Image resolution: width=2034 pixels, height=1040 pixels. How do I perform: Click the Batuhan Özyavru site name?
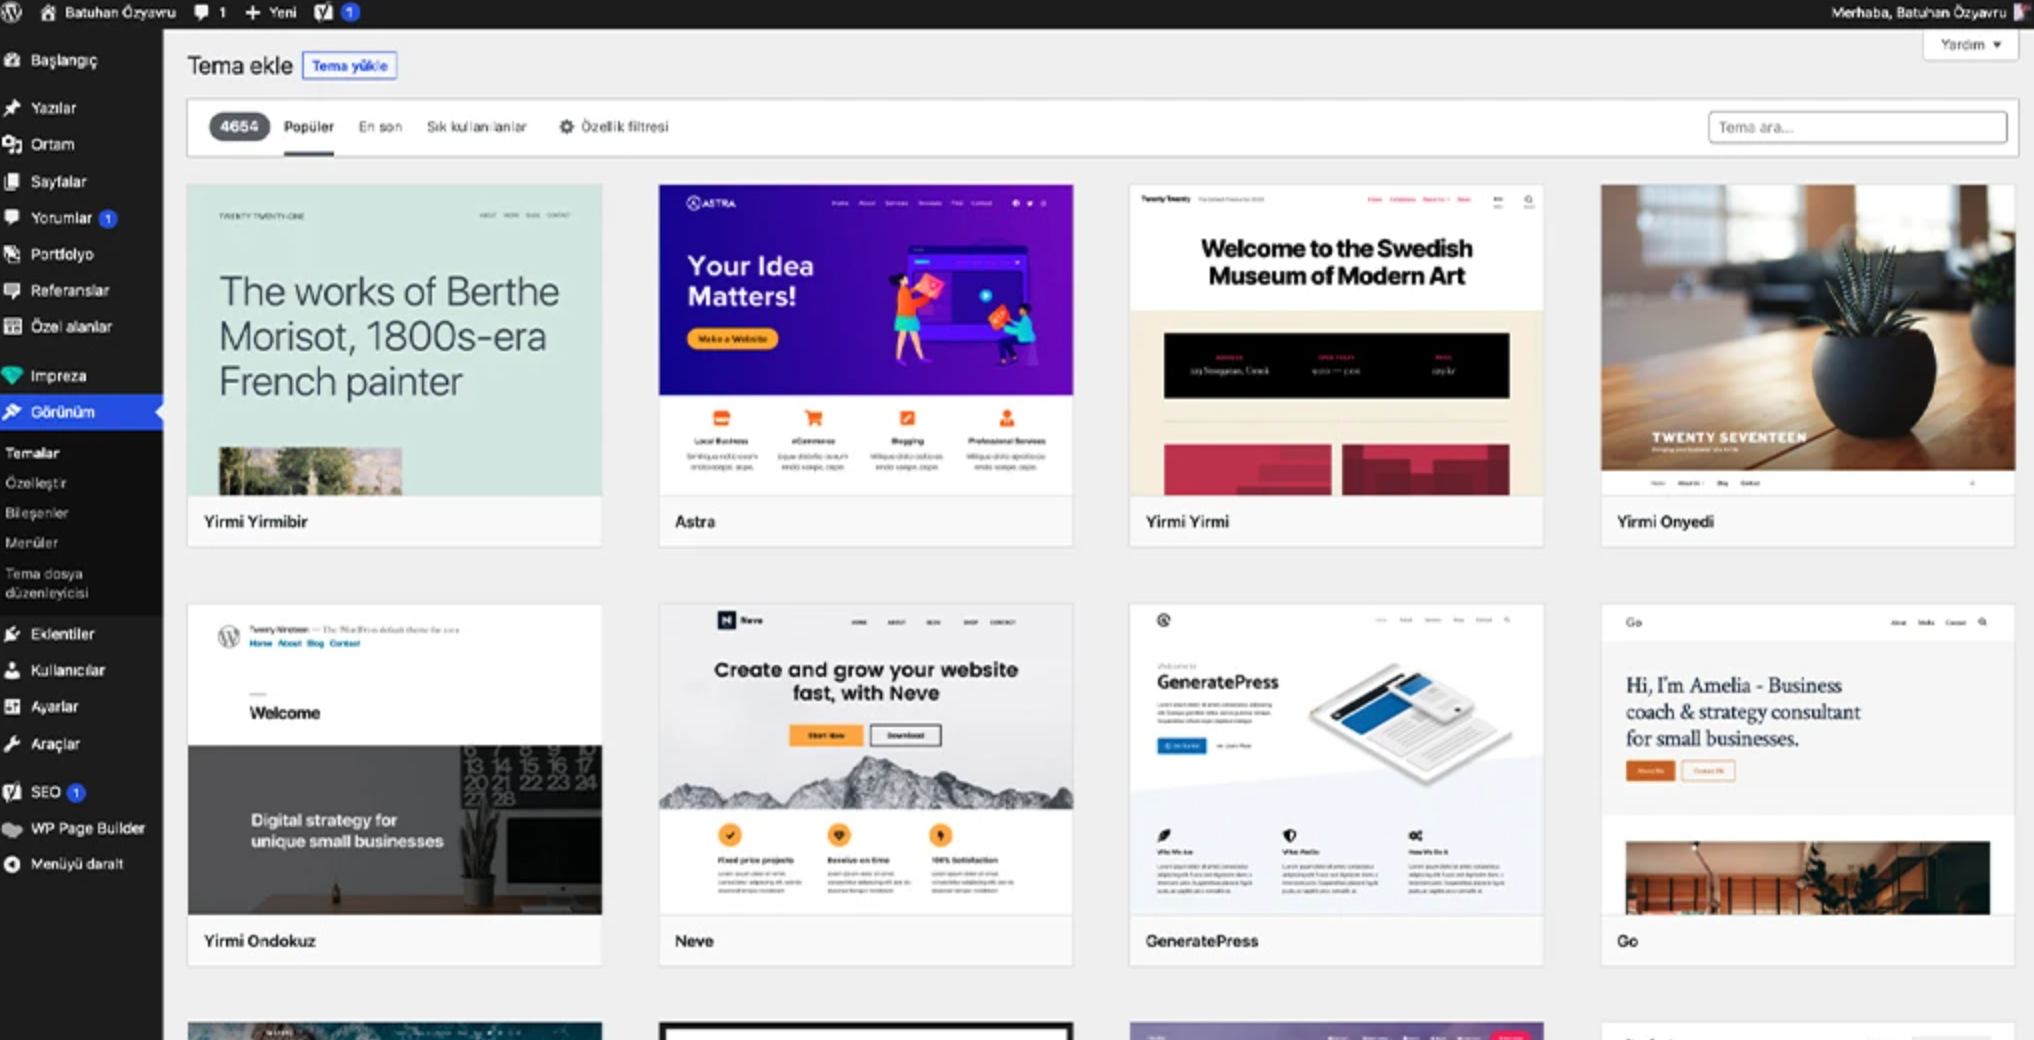point(120,13)
